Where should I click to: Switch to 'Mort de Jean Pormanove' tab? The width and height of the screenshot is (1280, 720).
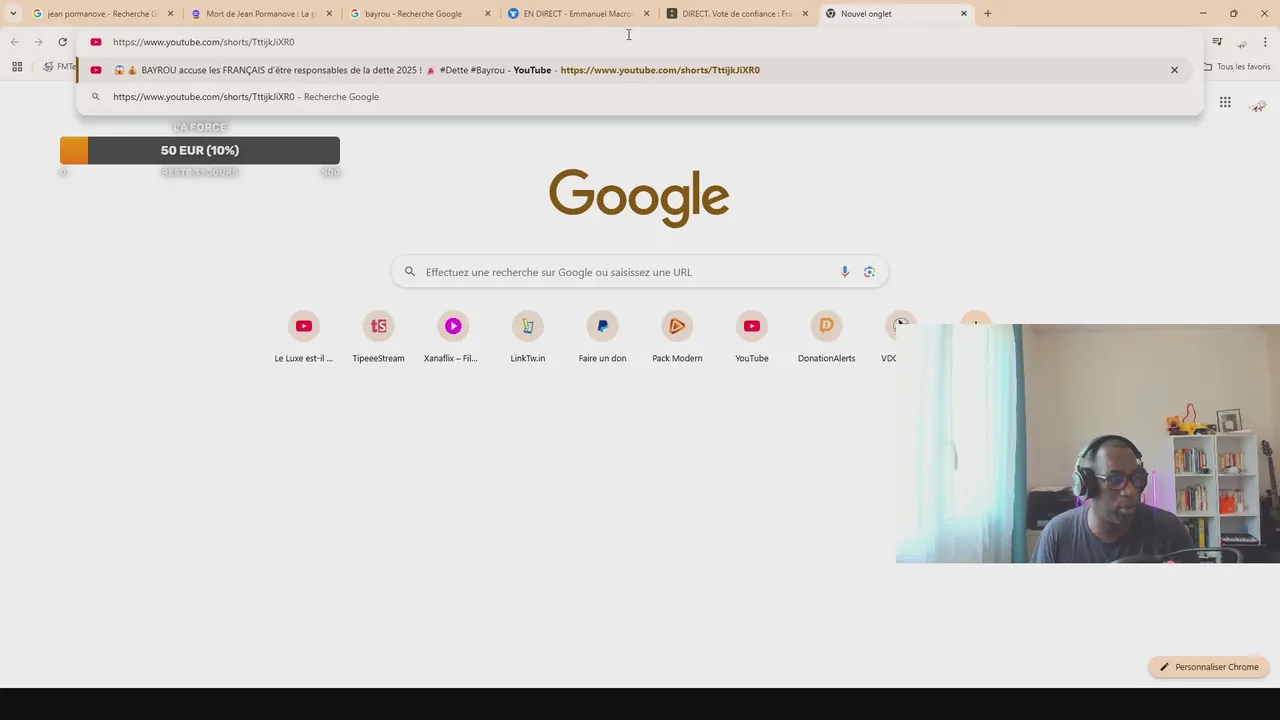coord(262,14)
